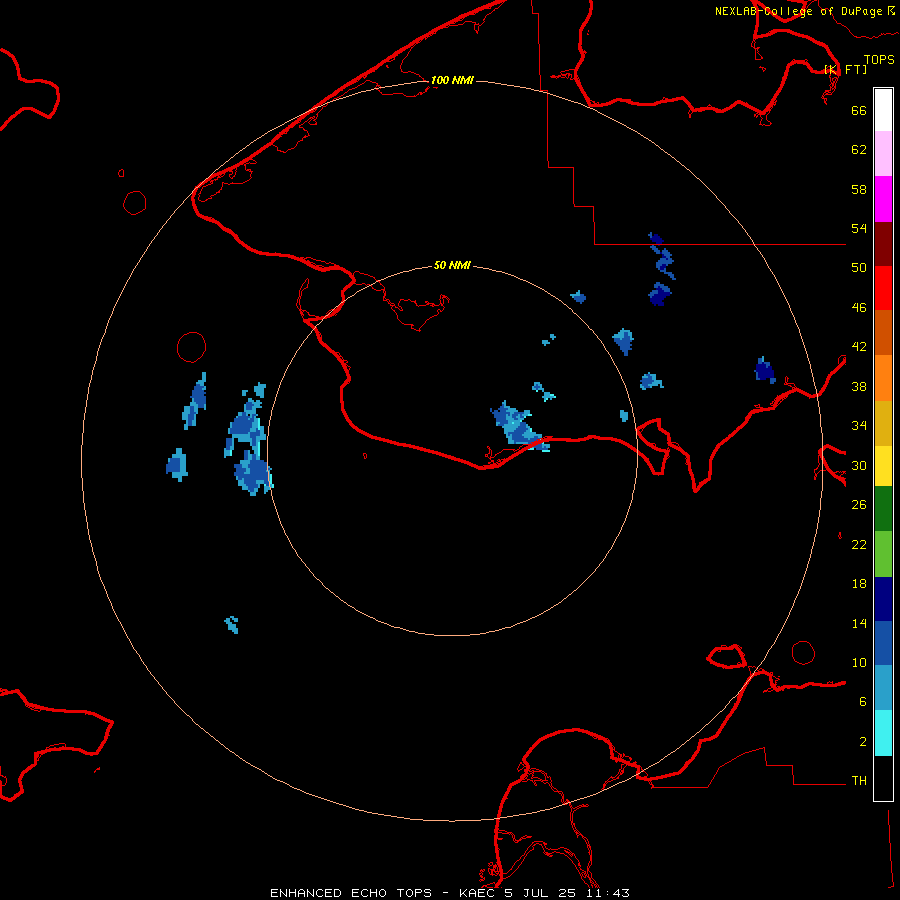Click legend value "58"
Viewport: 900px width, 900px height.
tap(859, 189)
